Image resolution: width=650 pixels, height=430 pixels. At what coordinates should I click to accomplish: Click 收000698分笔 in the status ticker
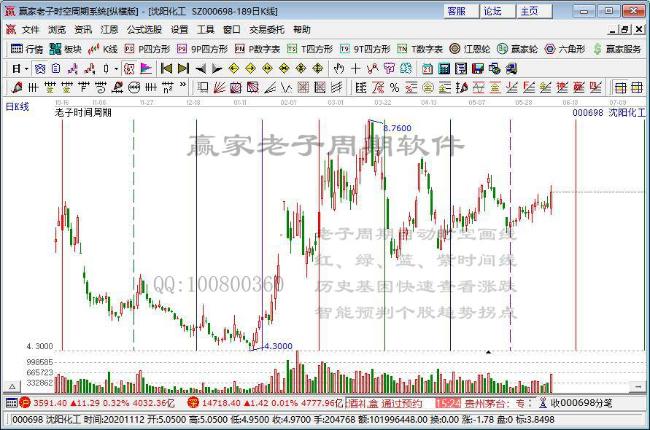click(x=581, y=403)
